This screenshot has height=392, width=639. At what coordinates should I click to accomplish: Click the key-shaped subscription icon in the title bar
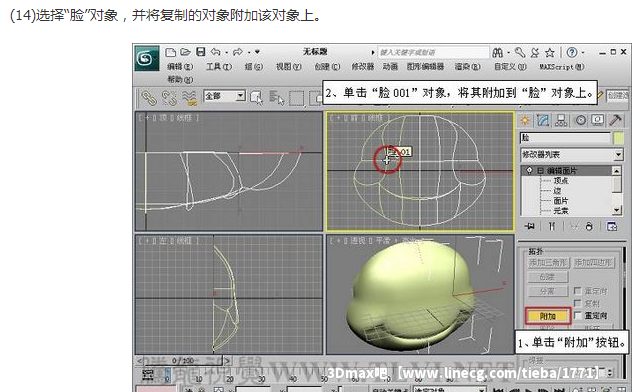(520, 53)
